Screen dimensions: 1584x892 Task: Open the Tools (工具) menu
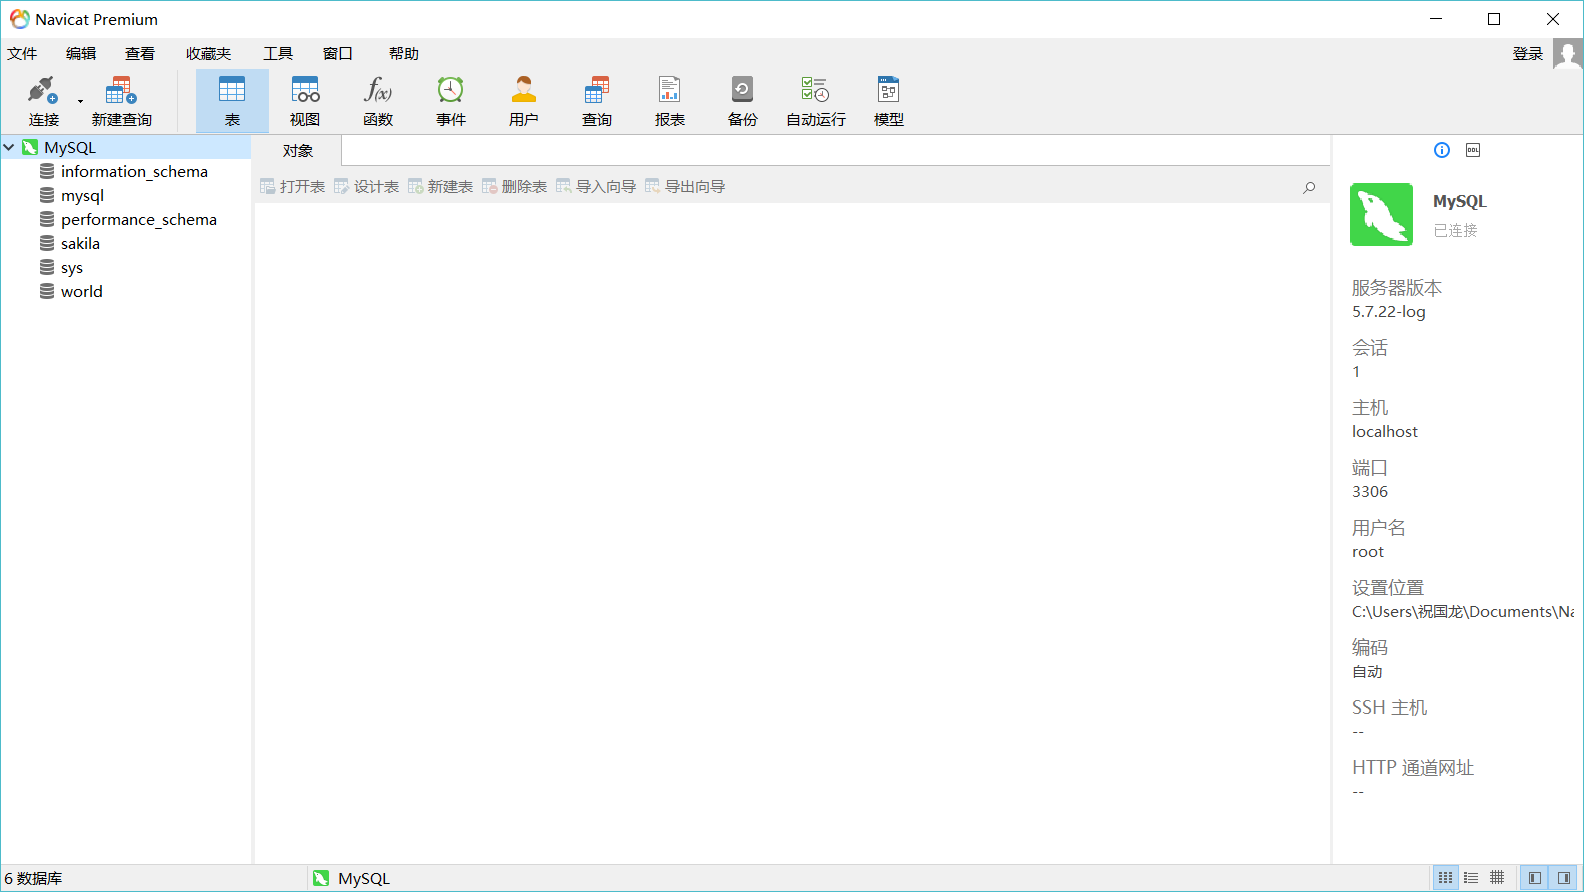pos(278,54)
